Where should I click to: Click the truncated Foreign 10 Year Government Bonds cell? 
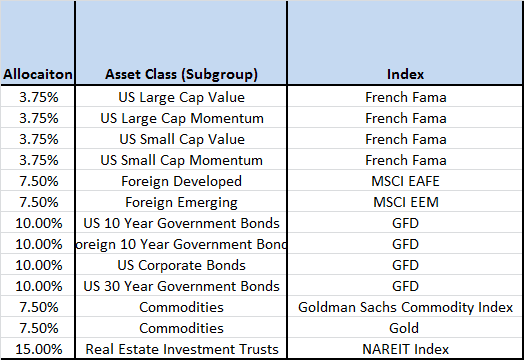(x=181, y=244)
